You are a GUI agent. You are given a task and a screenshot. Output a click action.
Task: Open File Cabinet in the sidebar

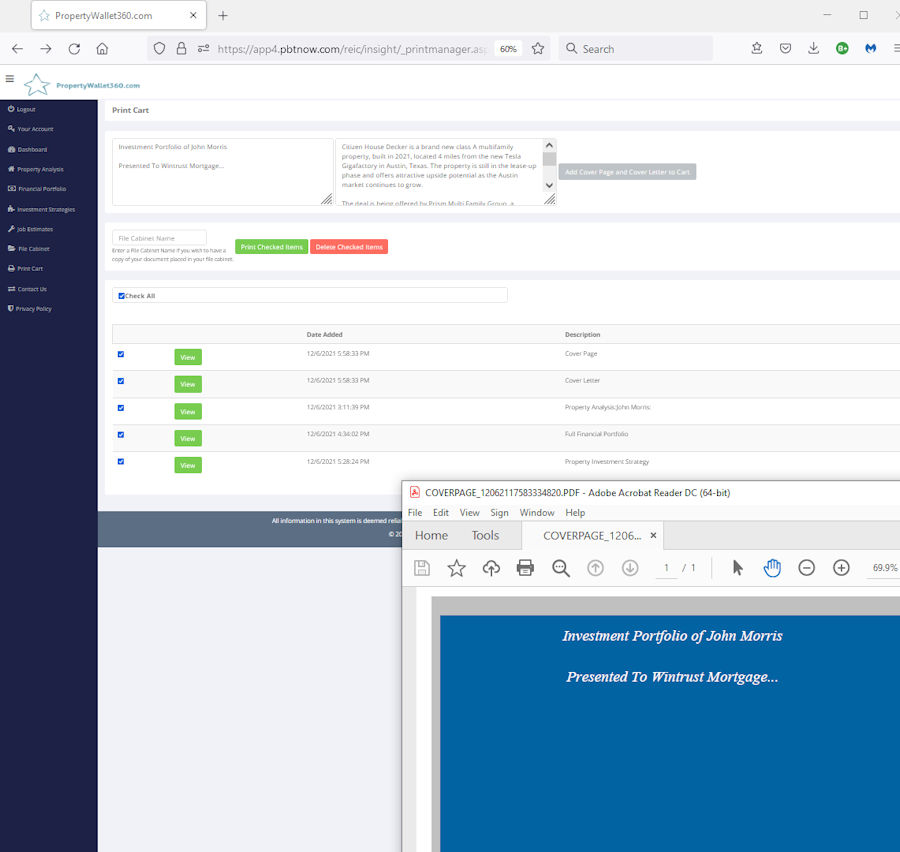[x=29, y=249]
